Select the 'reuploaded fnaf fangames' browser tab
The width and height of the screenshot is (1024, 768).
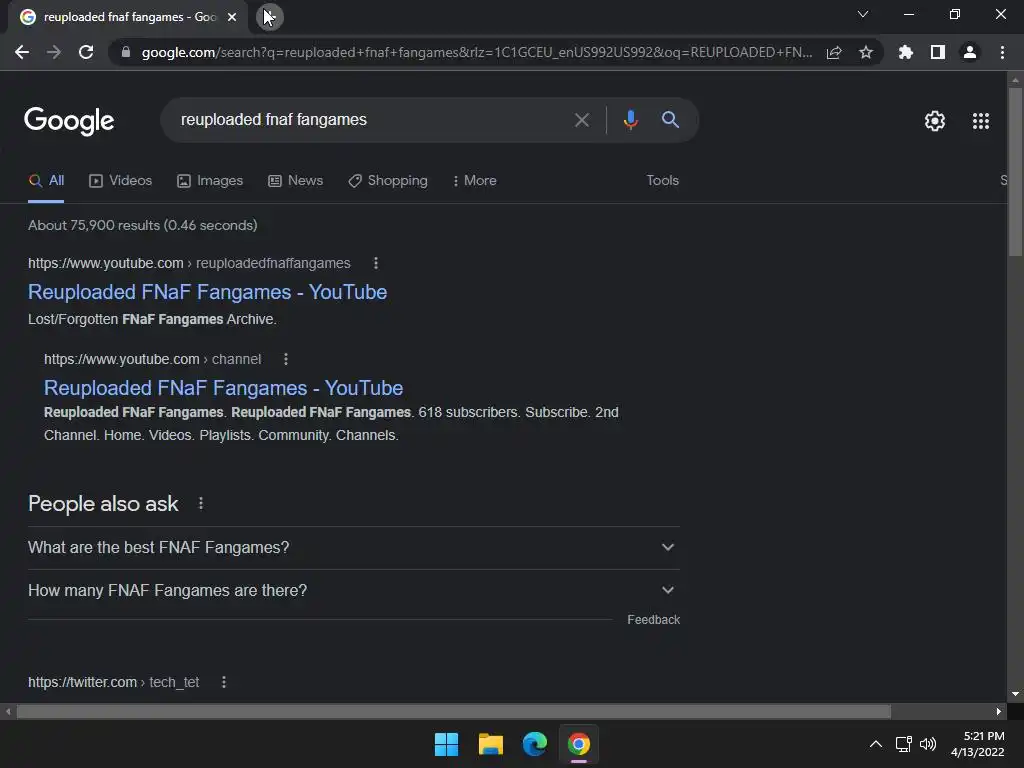coord(128,17)
